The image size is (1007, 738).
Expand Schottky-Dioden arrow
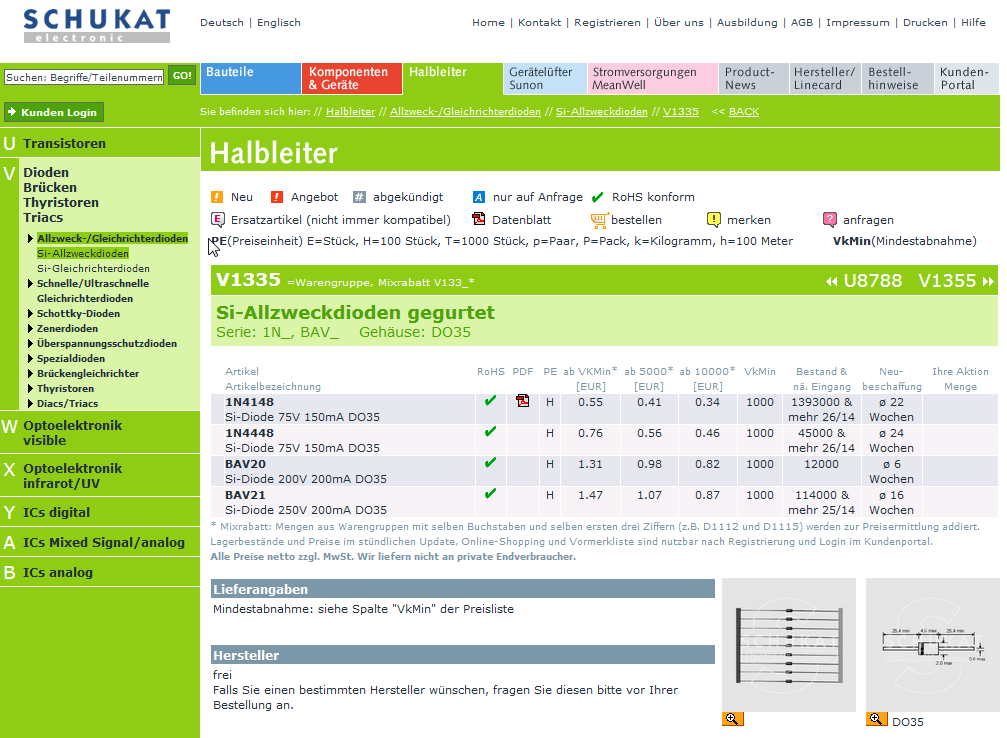[x=30, y=313]
